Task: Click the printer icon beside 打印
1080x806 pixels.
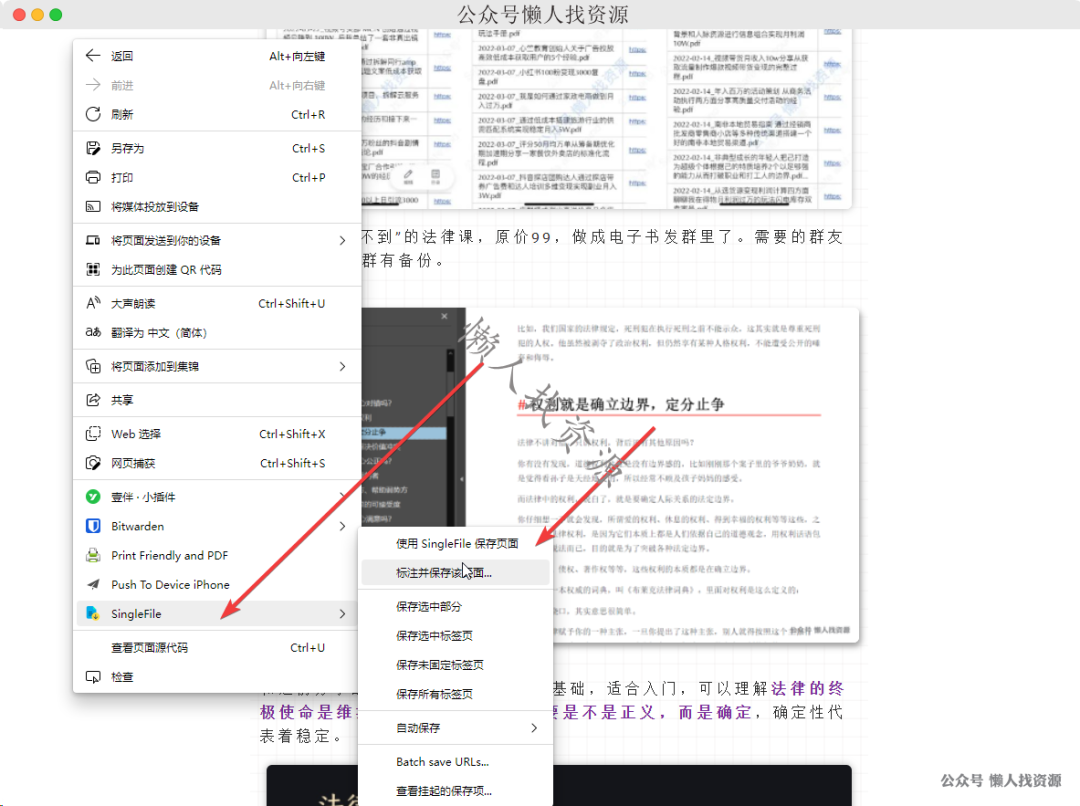Action: pos(93,178)
